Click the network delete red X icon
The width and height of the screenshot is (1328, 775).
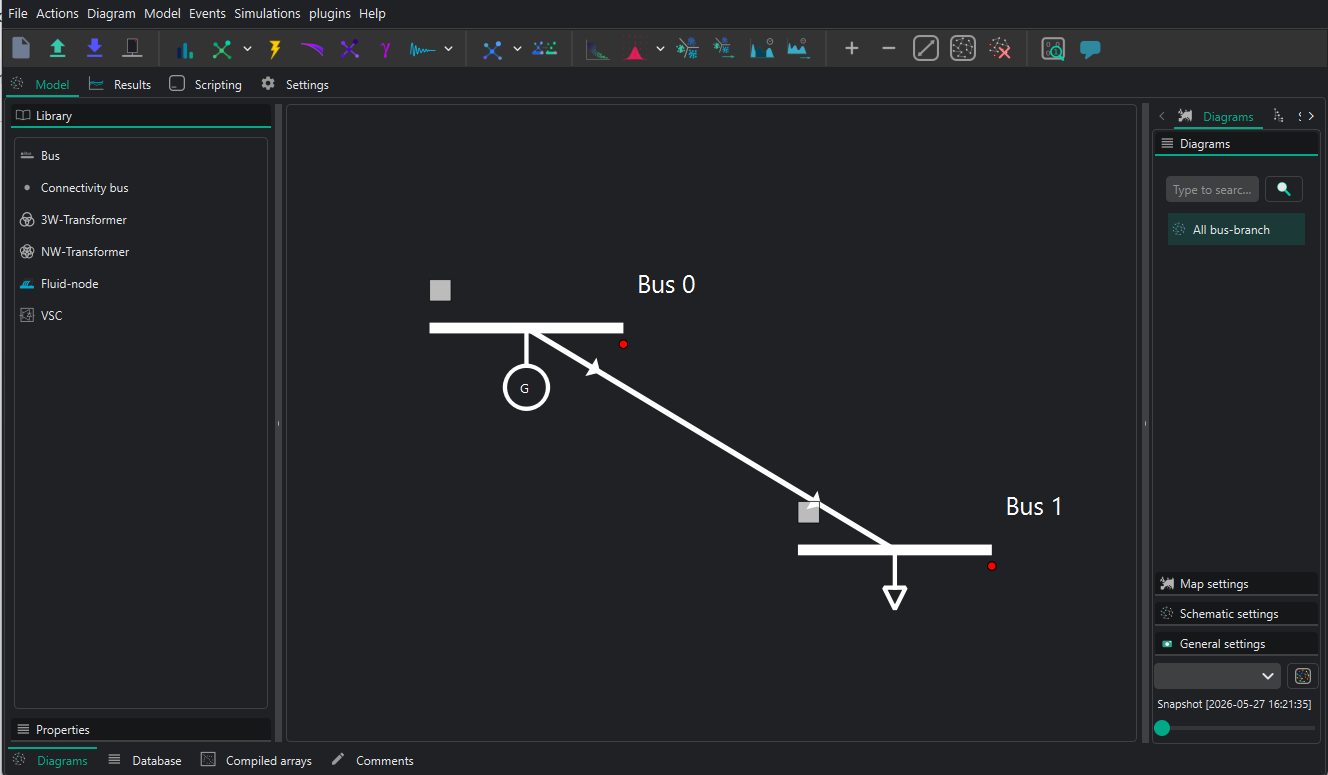point(1000,48)
